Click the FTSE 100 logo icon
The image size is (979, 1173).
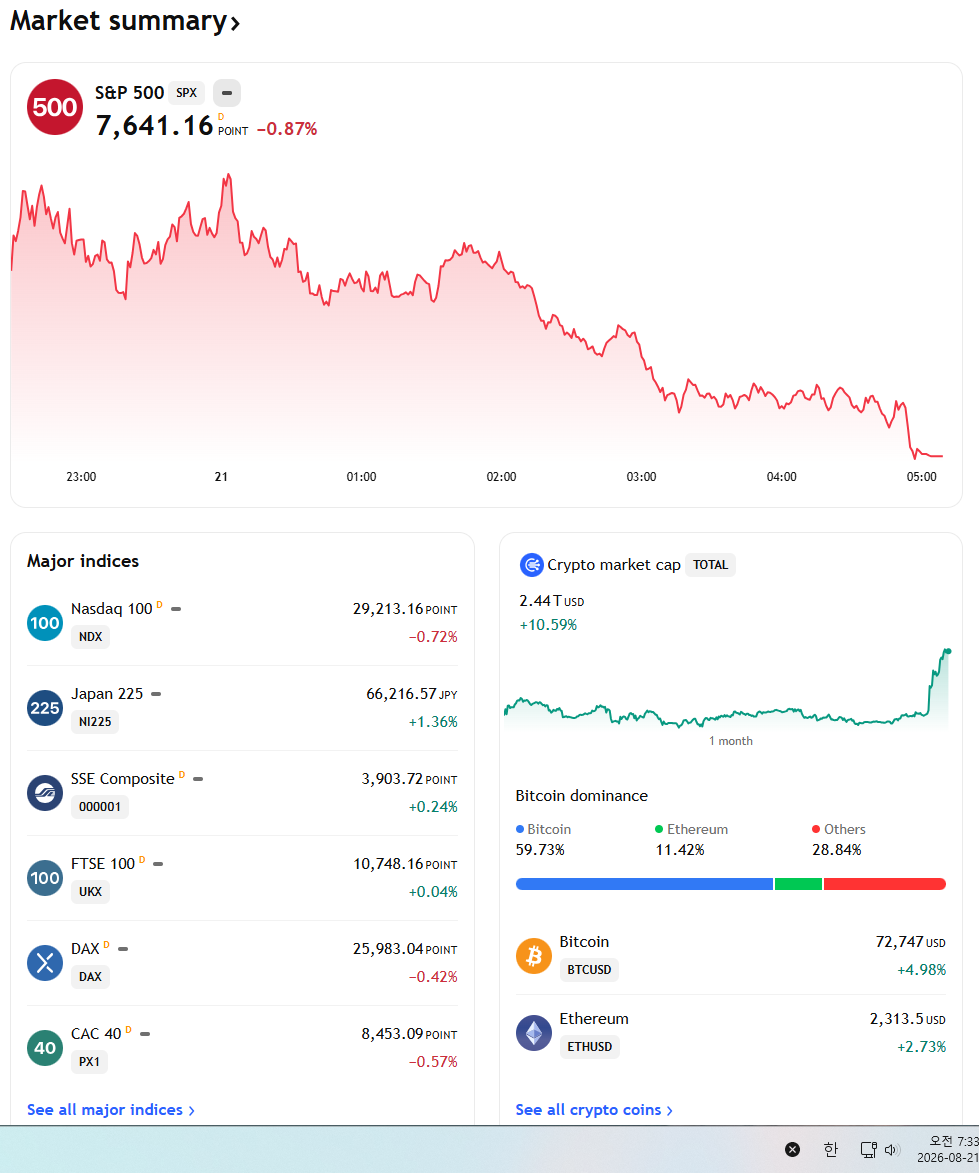[45, 878]
